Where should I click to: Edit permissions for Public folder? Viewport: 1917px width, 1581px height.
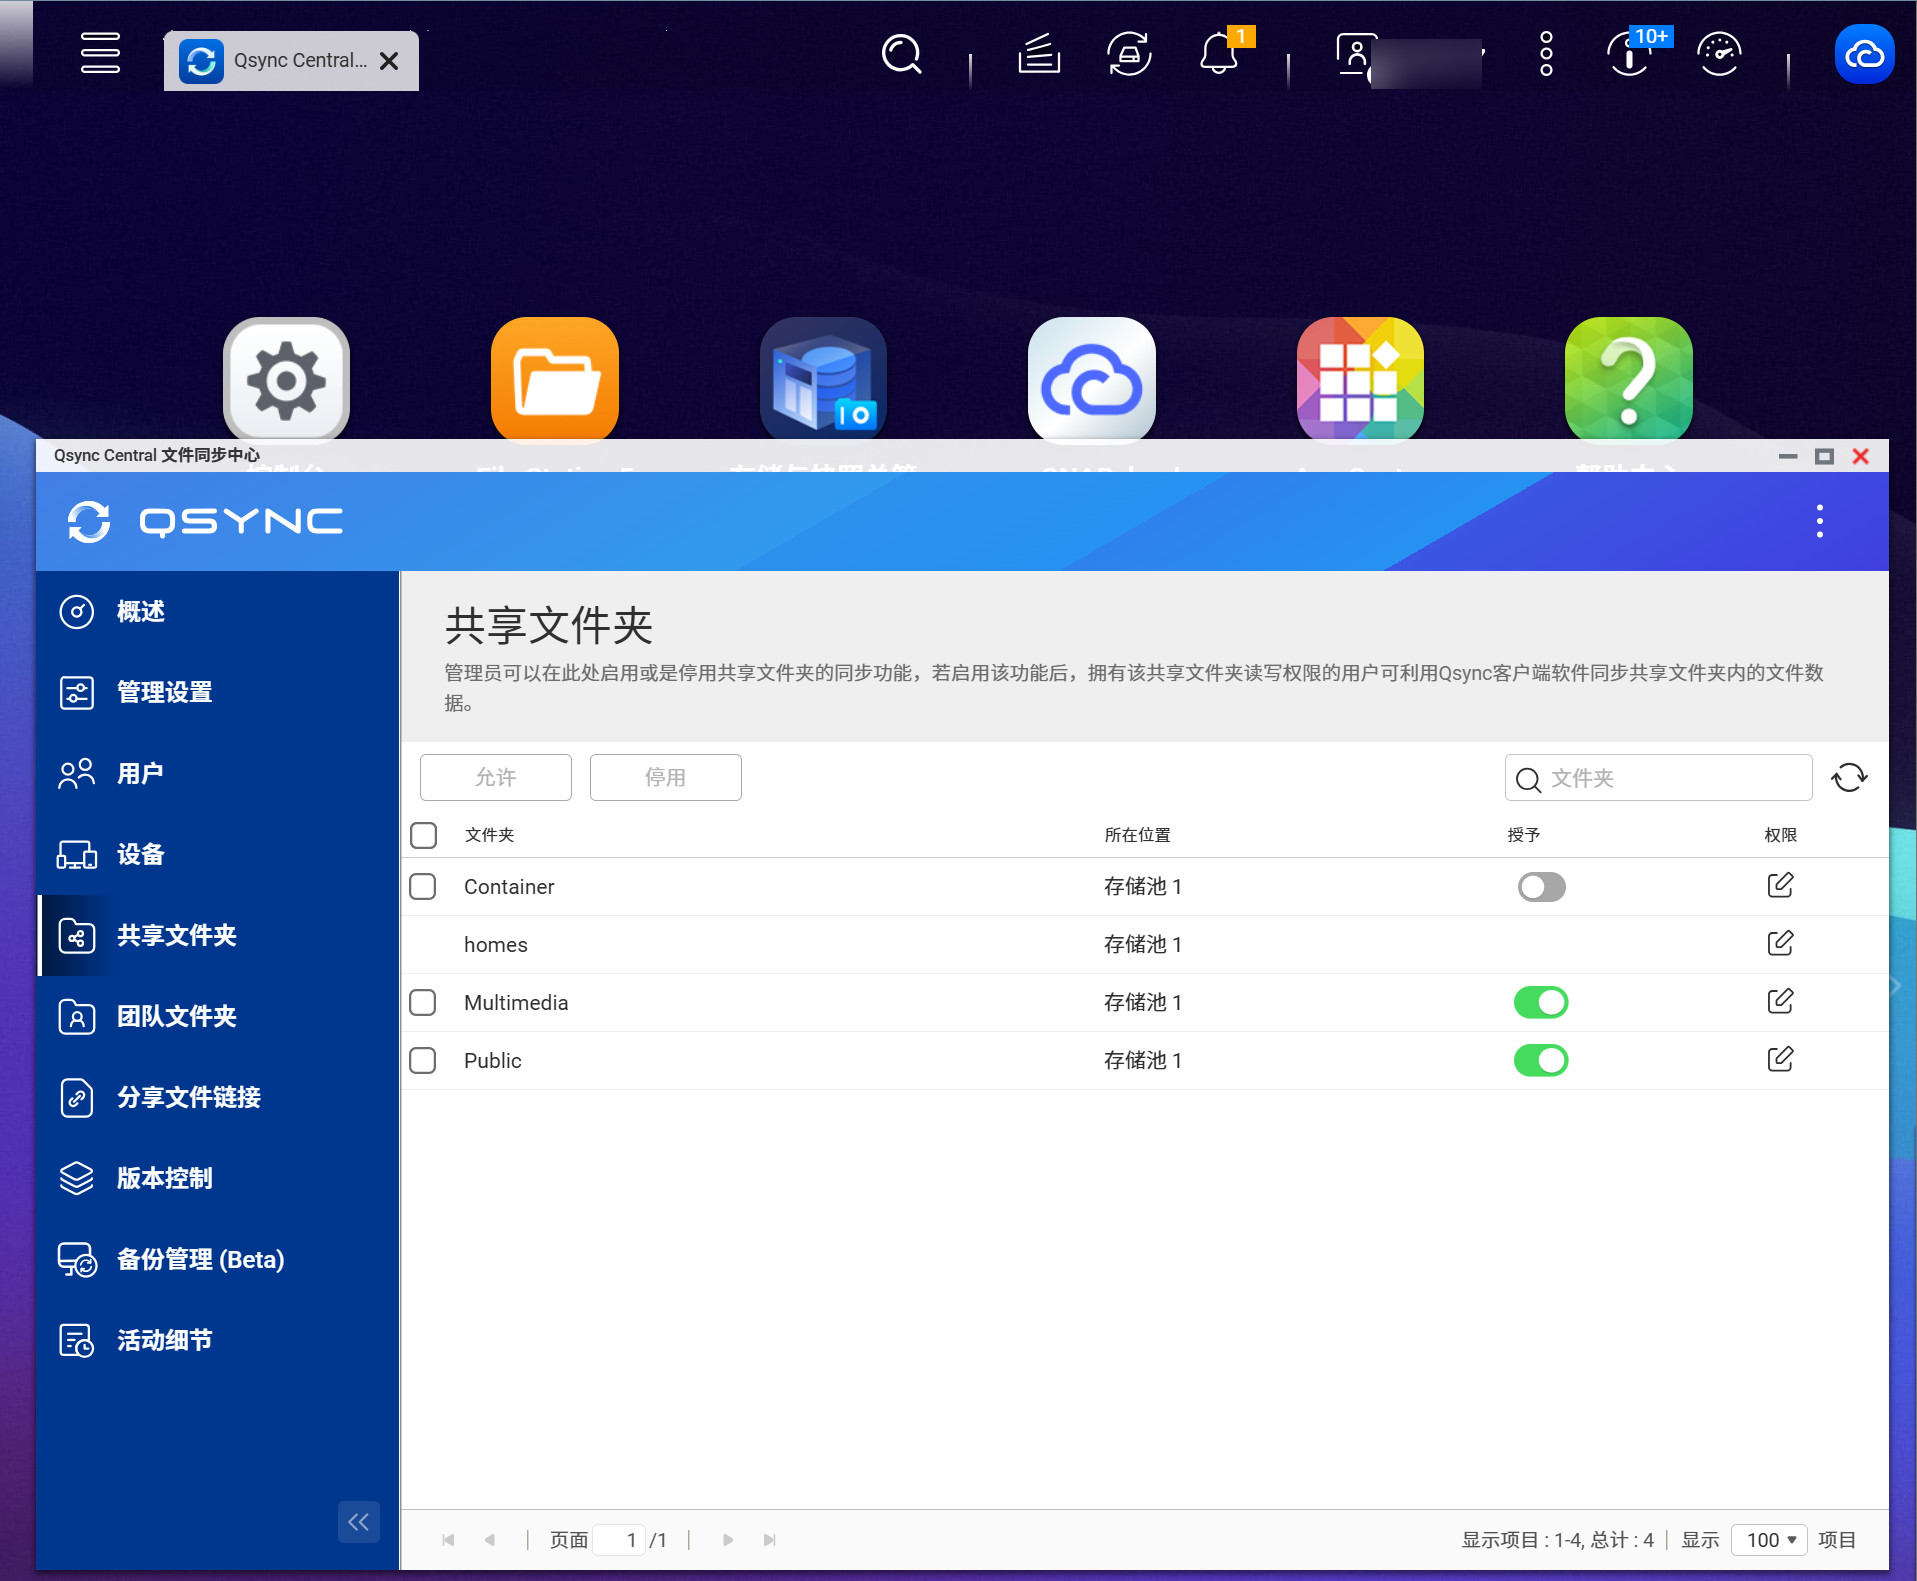point(1780,1059)
